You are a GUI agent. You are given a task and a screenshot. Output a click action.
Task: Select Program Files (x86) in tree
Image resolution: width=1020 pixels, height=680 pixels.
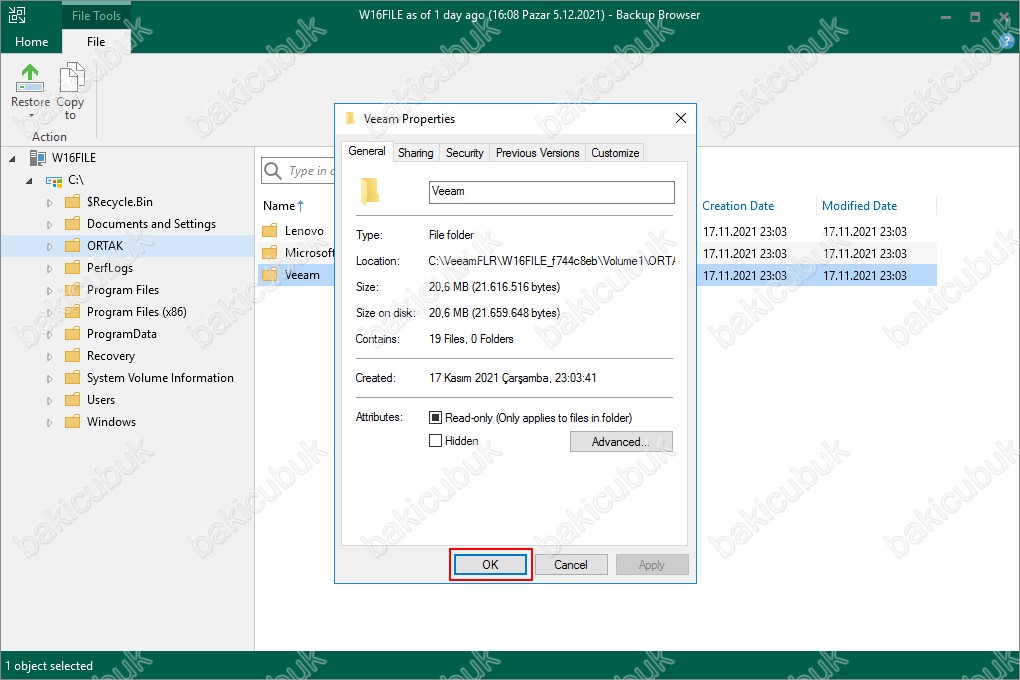137,312
